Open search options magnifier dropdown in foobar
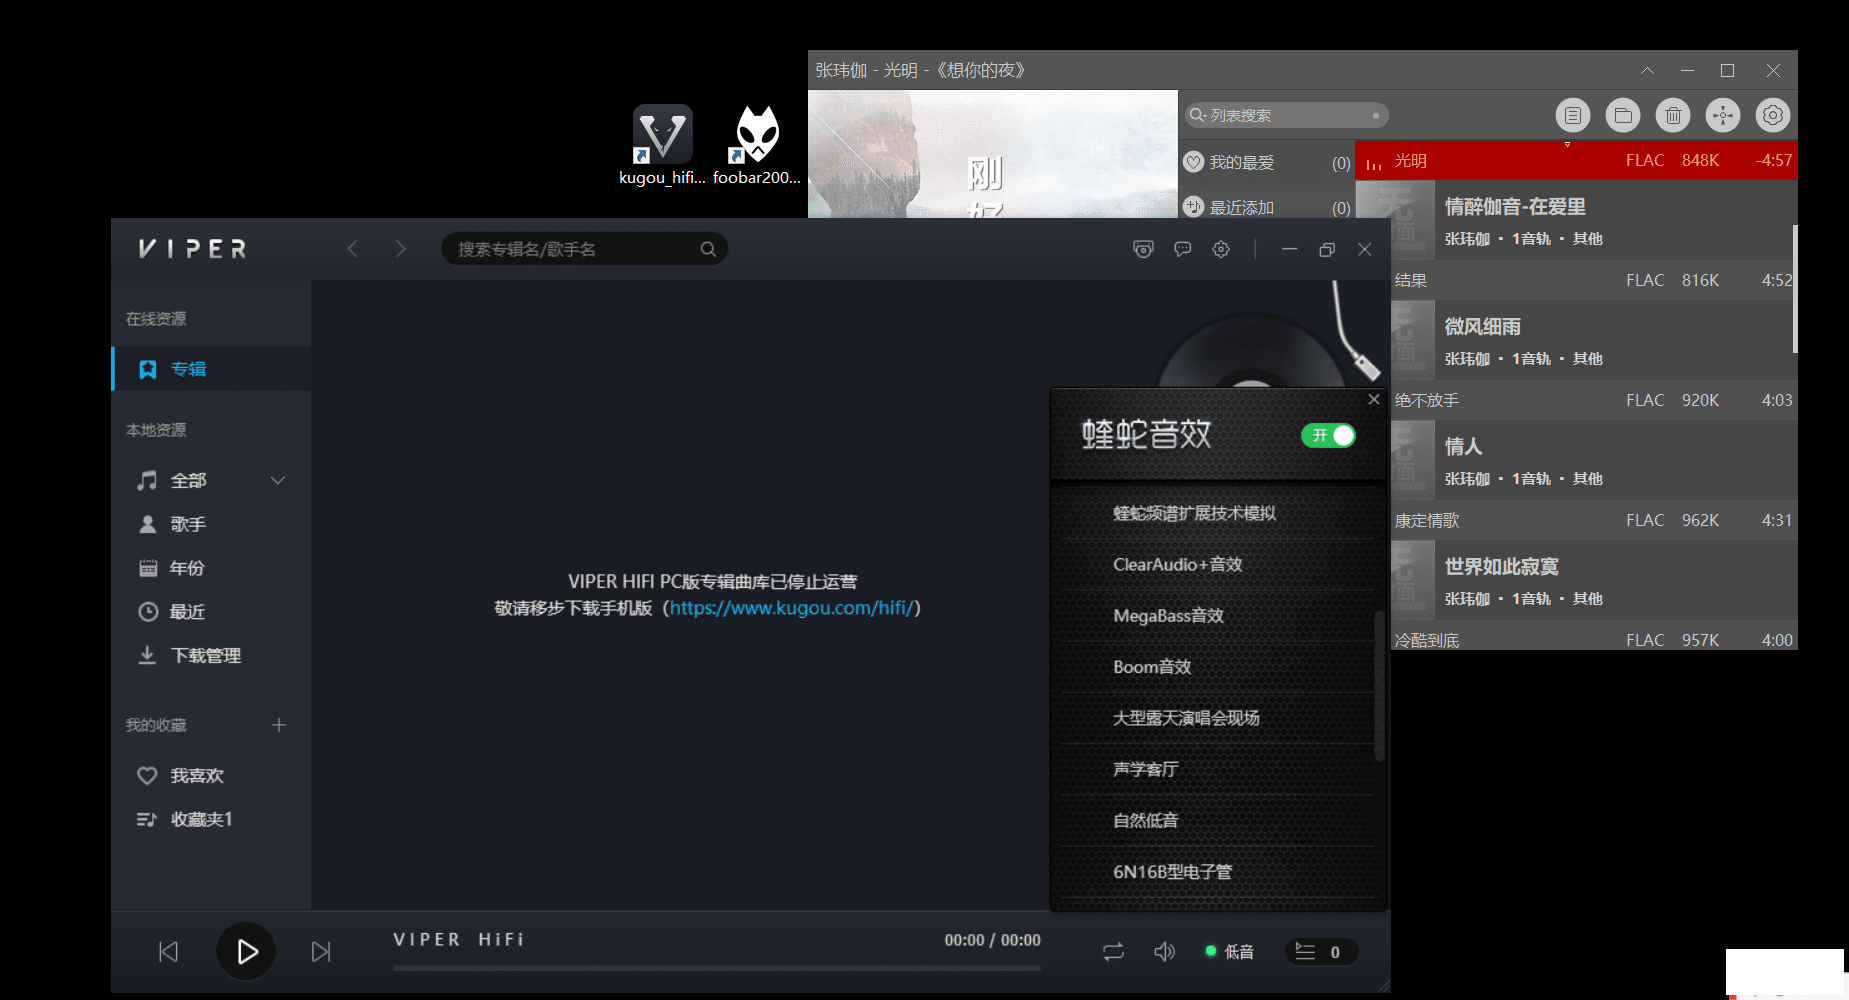1849x1000 pixels. click(1197, 115)
